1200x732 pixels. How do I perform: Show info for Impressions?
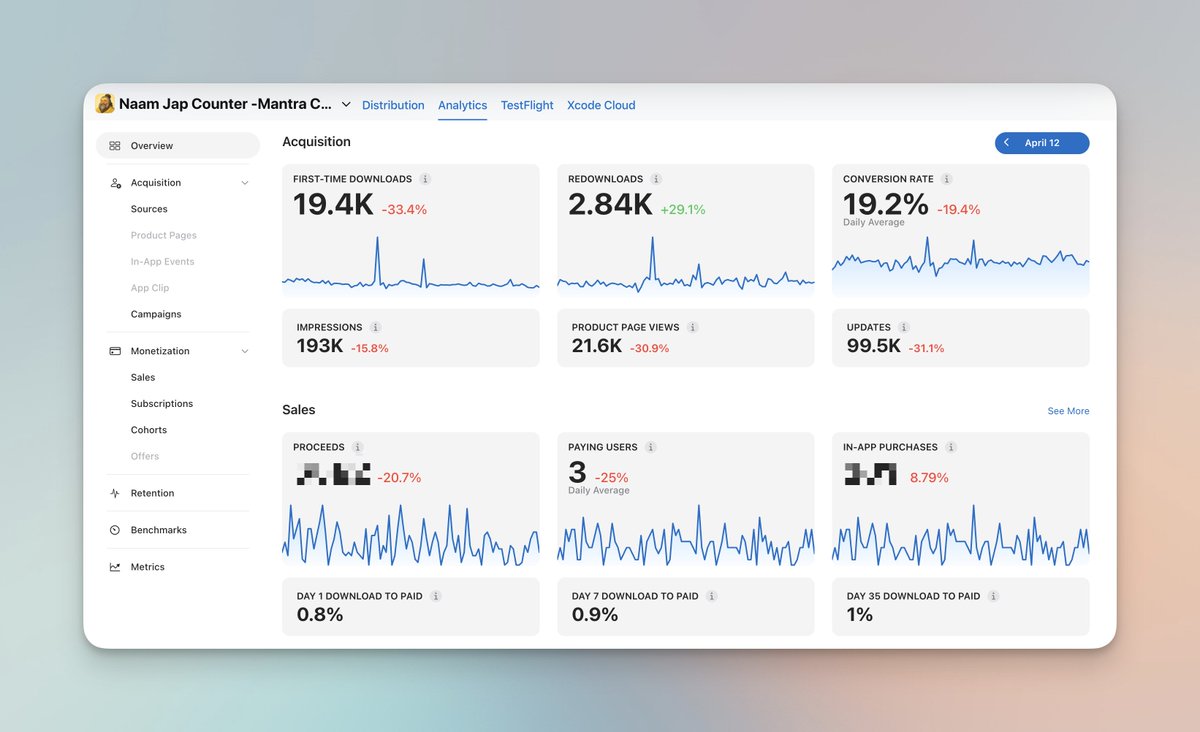click(376, 327)
